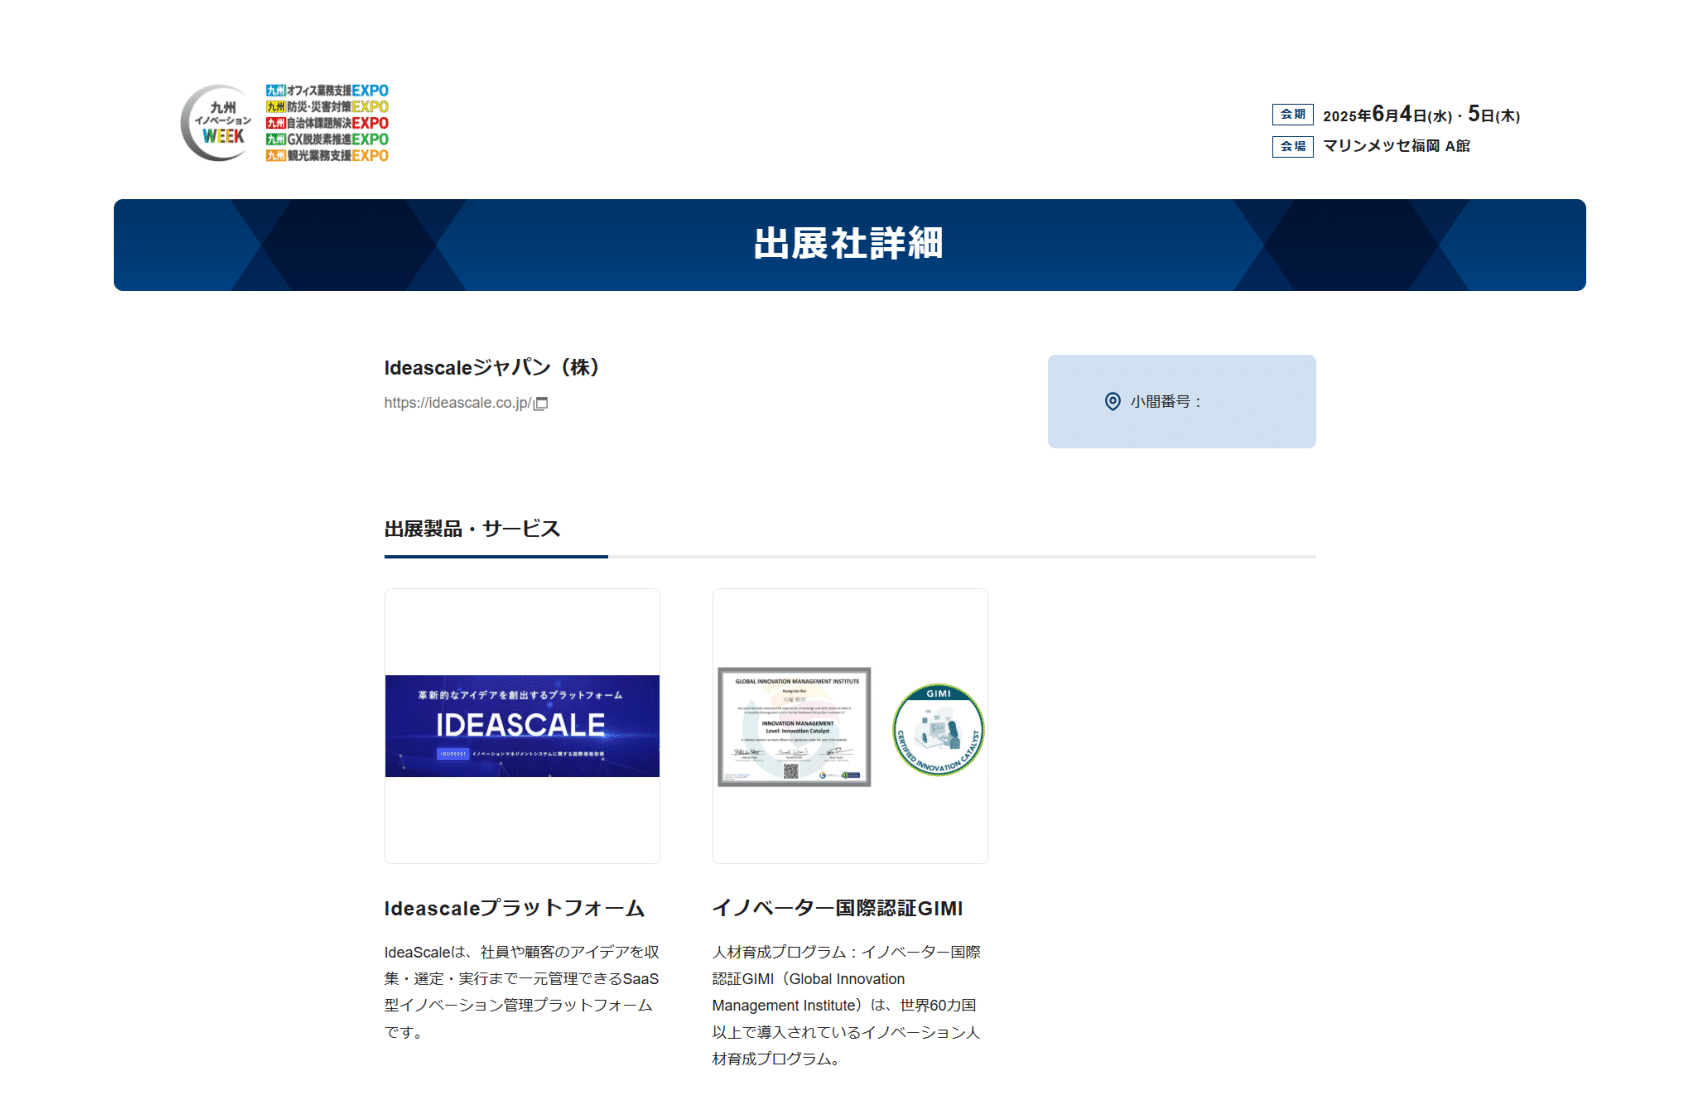Click the 会期 date label

[x=1292, y=115]
